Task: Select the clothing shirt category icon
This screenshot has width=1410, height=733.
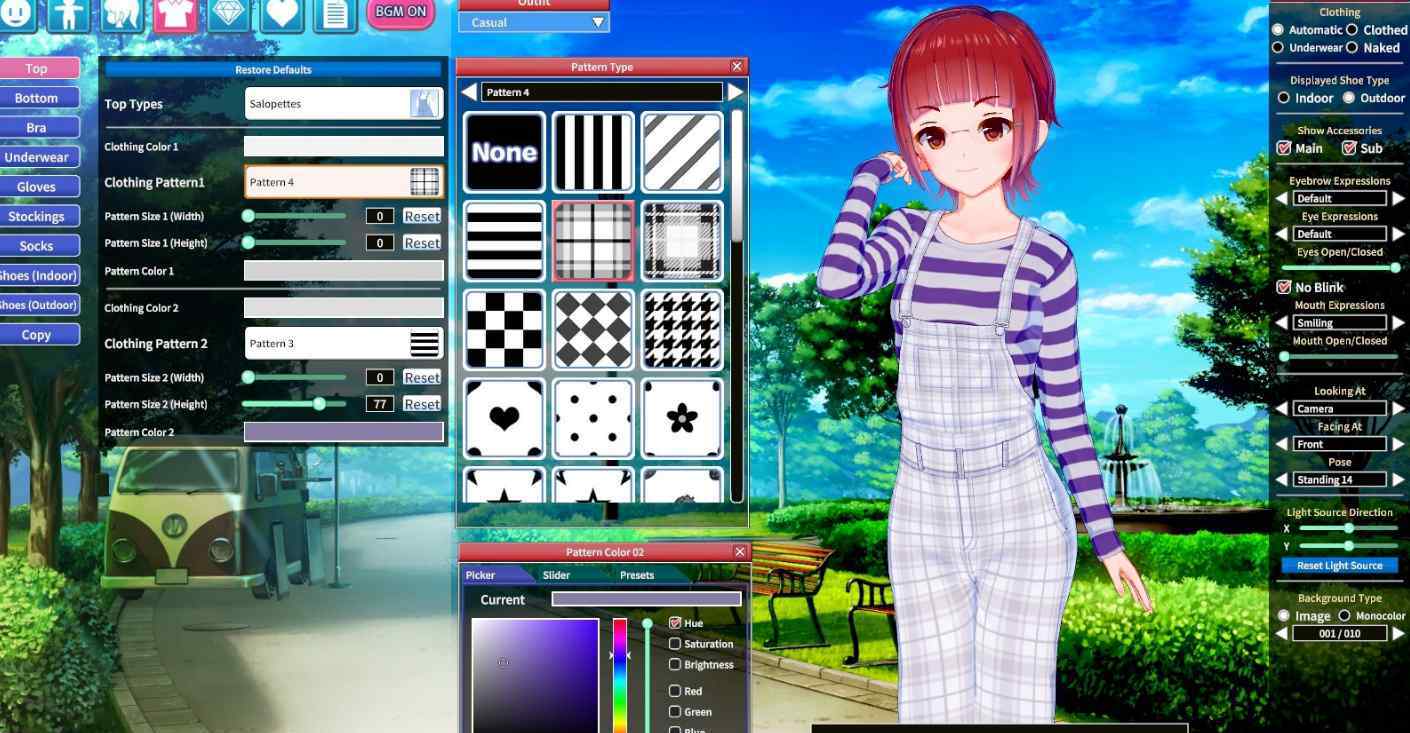Action: tap(175, 13)
